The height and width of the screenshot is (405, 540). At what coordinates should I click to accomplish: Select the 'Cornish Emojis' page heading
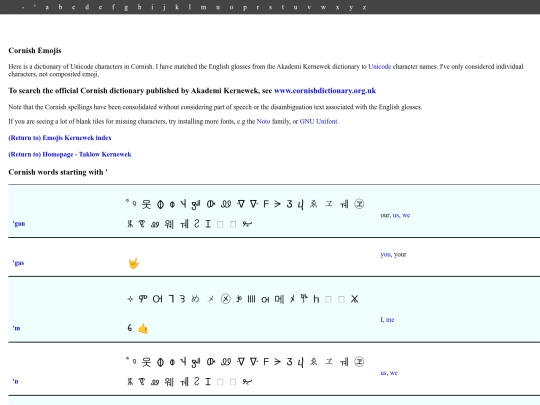pyautogui.click(x=35, y=51)
